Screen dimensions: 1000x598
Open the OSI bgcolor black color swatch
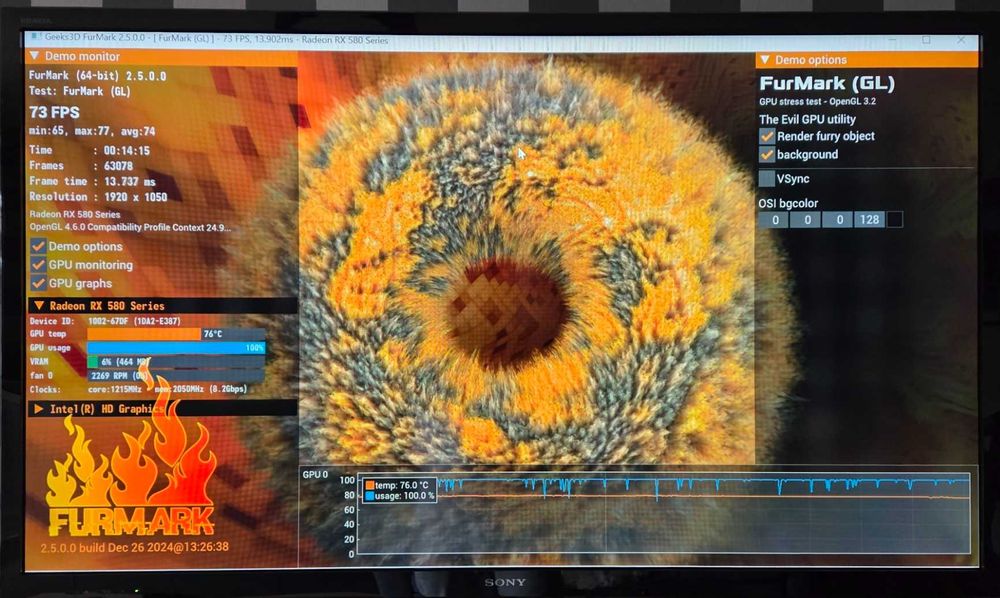point(895,220)
